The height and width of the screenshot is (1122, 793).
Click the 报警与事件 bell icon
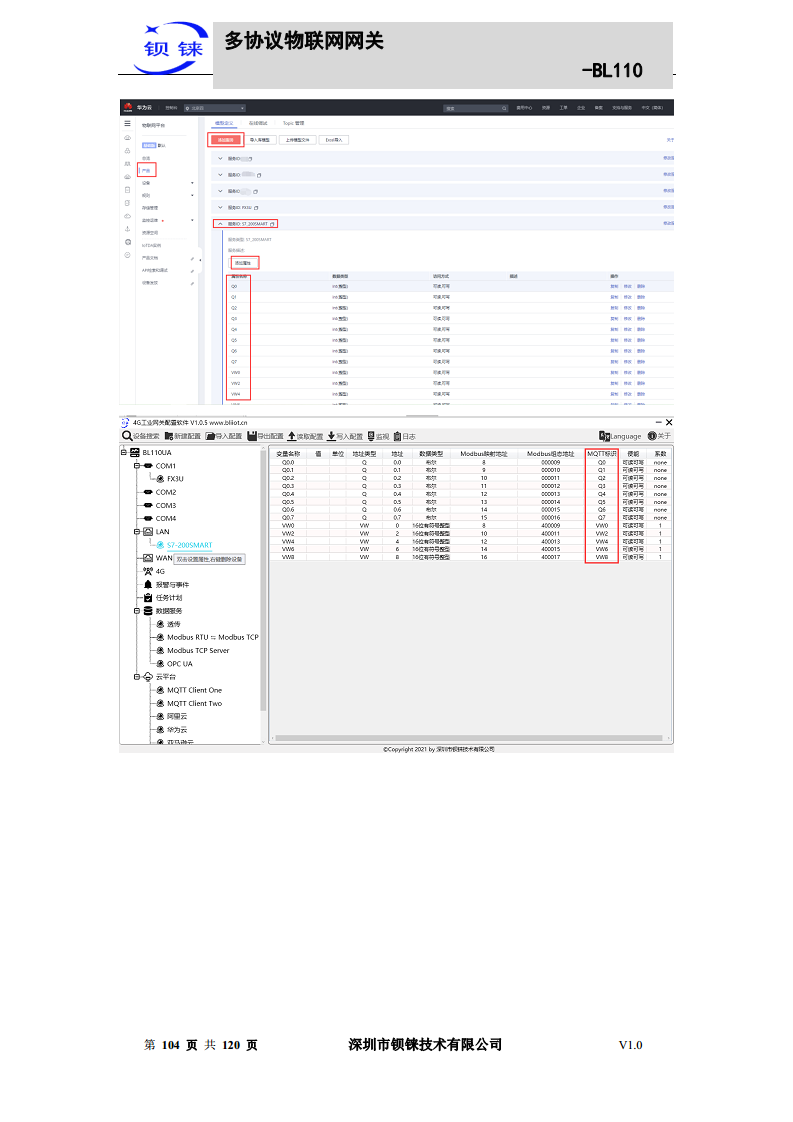148,585
